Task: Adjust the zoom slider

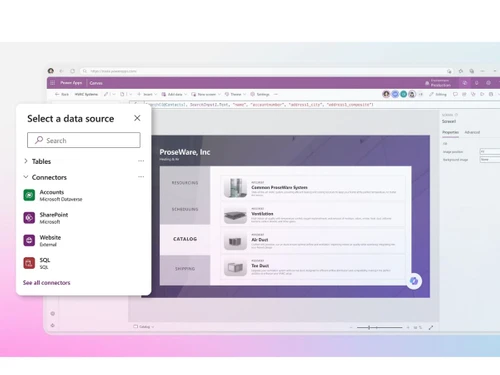Action: [x=379, y=328]
